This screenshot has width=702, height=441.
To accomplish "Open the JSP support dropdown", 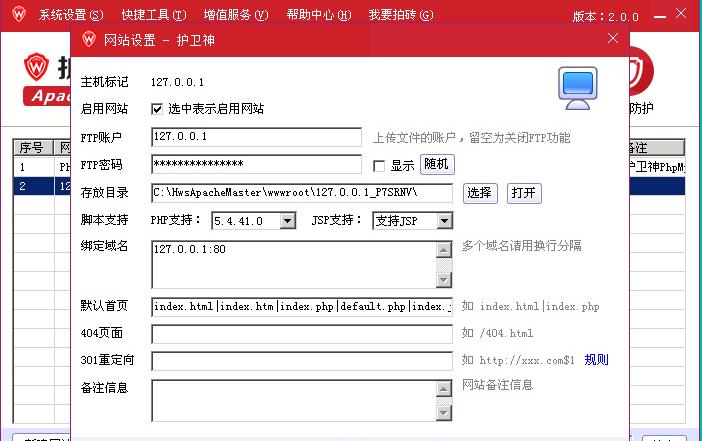I will point(444,221).
